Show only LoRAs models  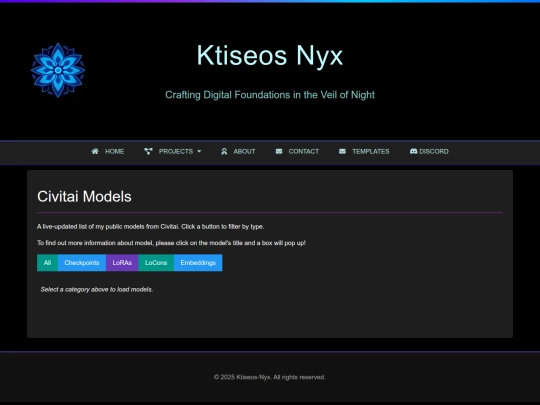click(122, 263)
